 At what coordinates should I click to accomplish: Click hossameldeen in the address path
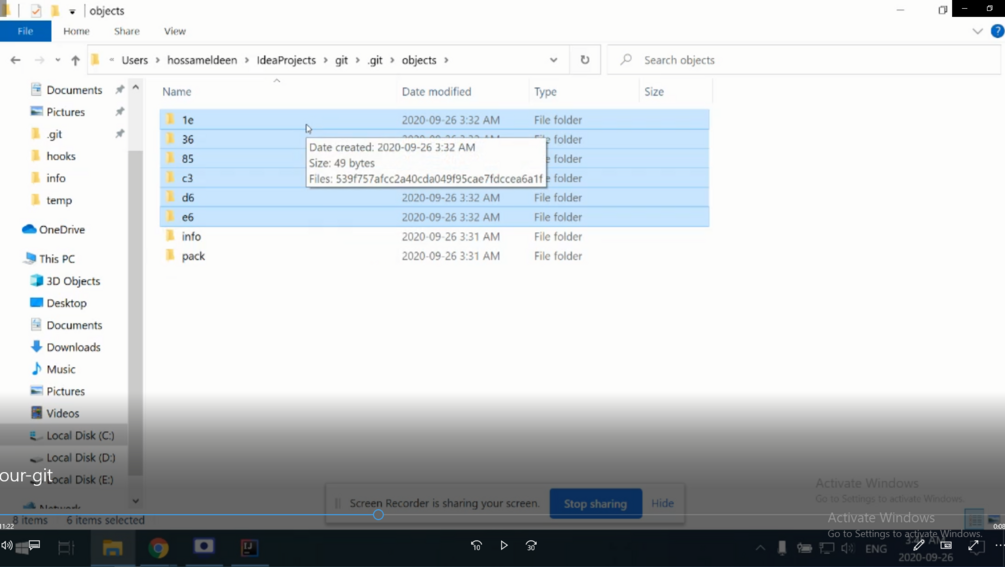[x=202, y=60]
